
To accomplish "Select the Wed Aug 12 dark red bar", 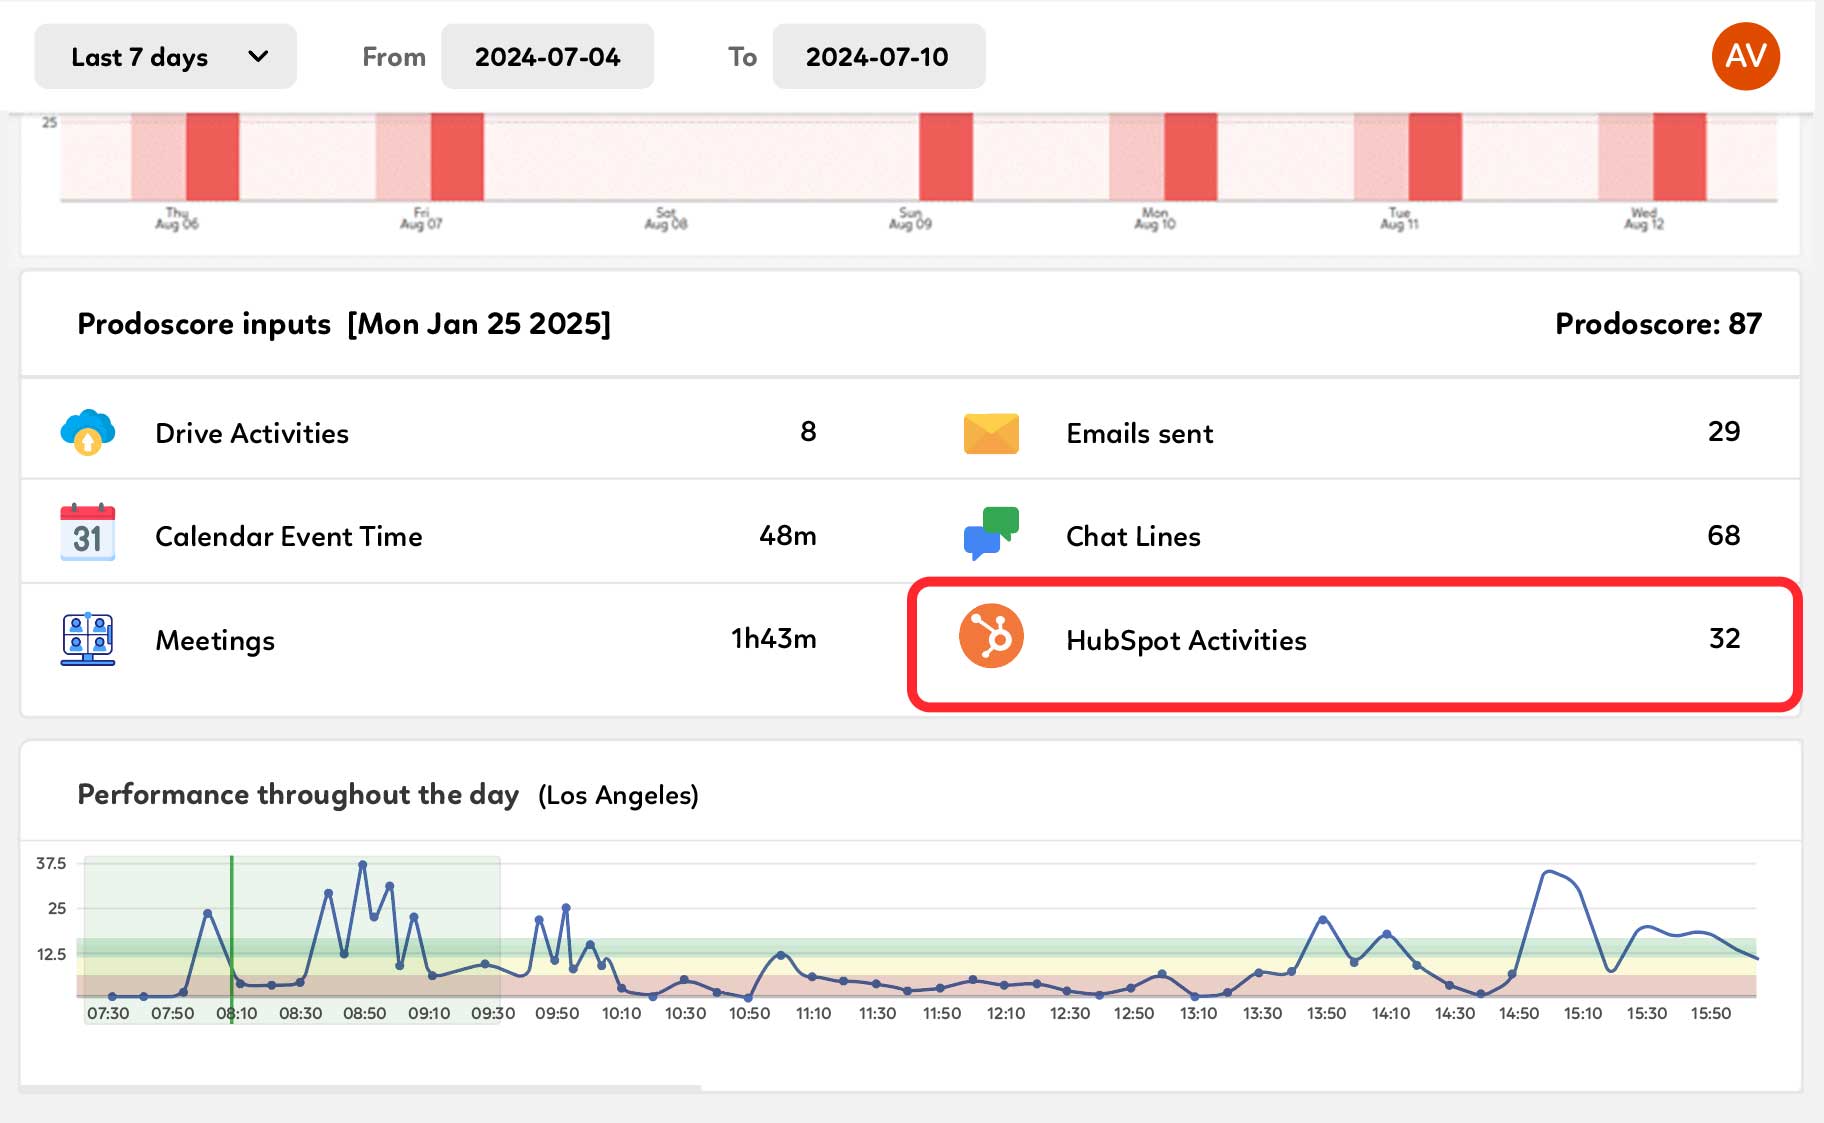I will [x=1679, y=157].
